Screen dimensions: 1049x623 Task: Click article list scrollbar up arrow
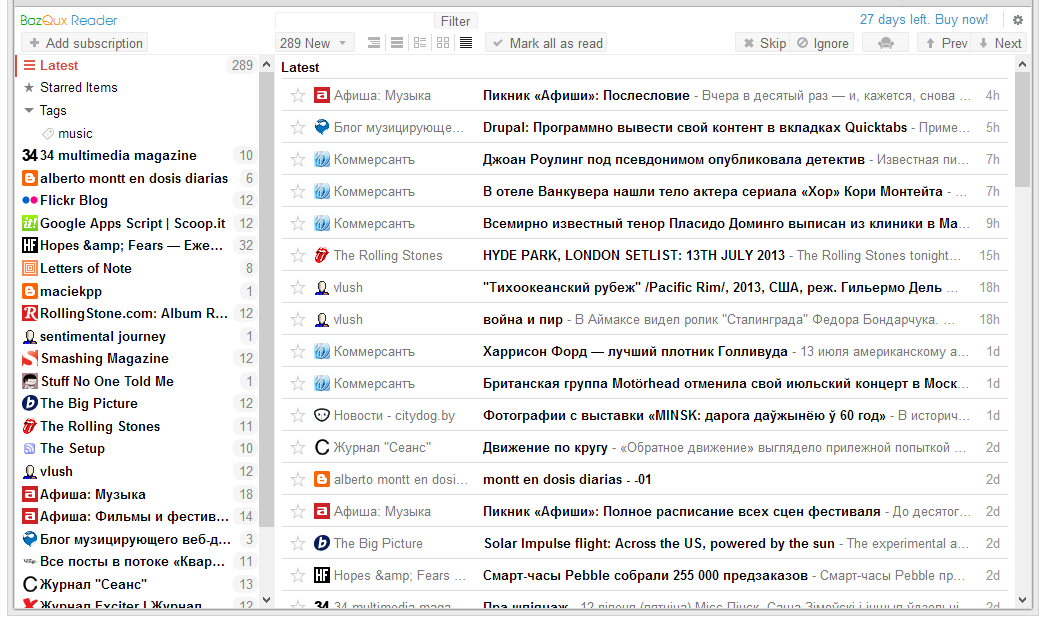[1022, 64]
